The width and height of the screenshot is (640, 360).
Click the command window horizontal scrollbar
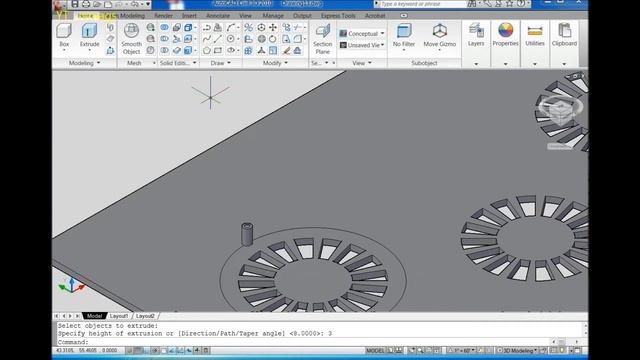tap(565, 342)
